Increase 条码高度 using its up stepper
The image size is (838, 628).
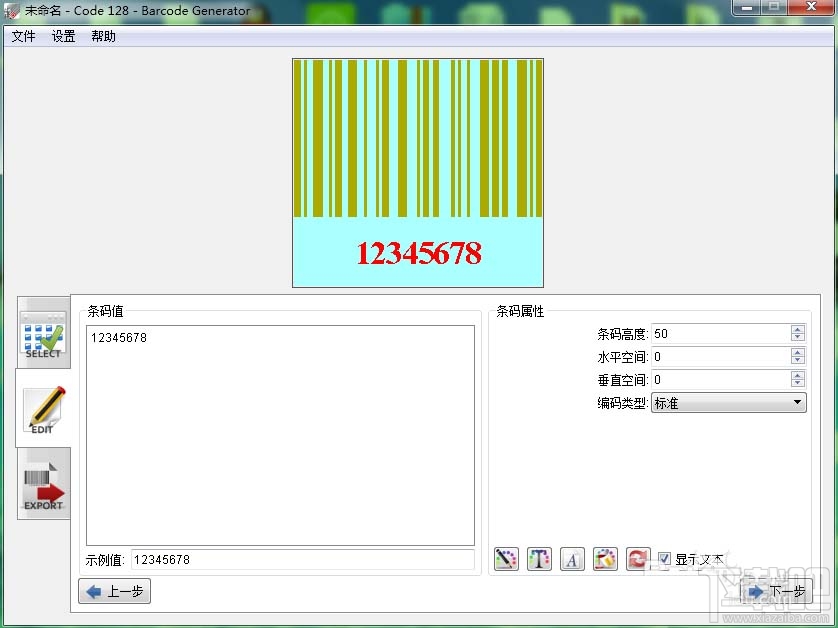tap(796, 329)
